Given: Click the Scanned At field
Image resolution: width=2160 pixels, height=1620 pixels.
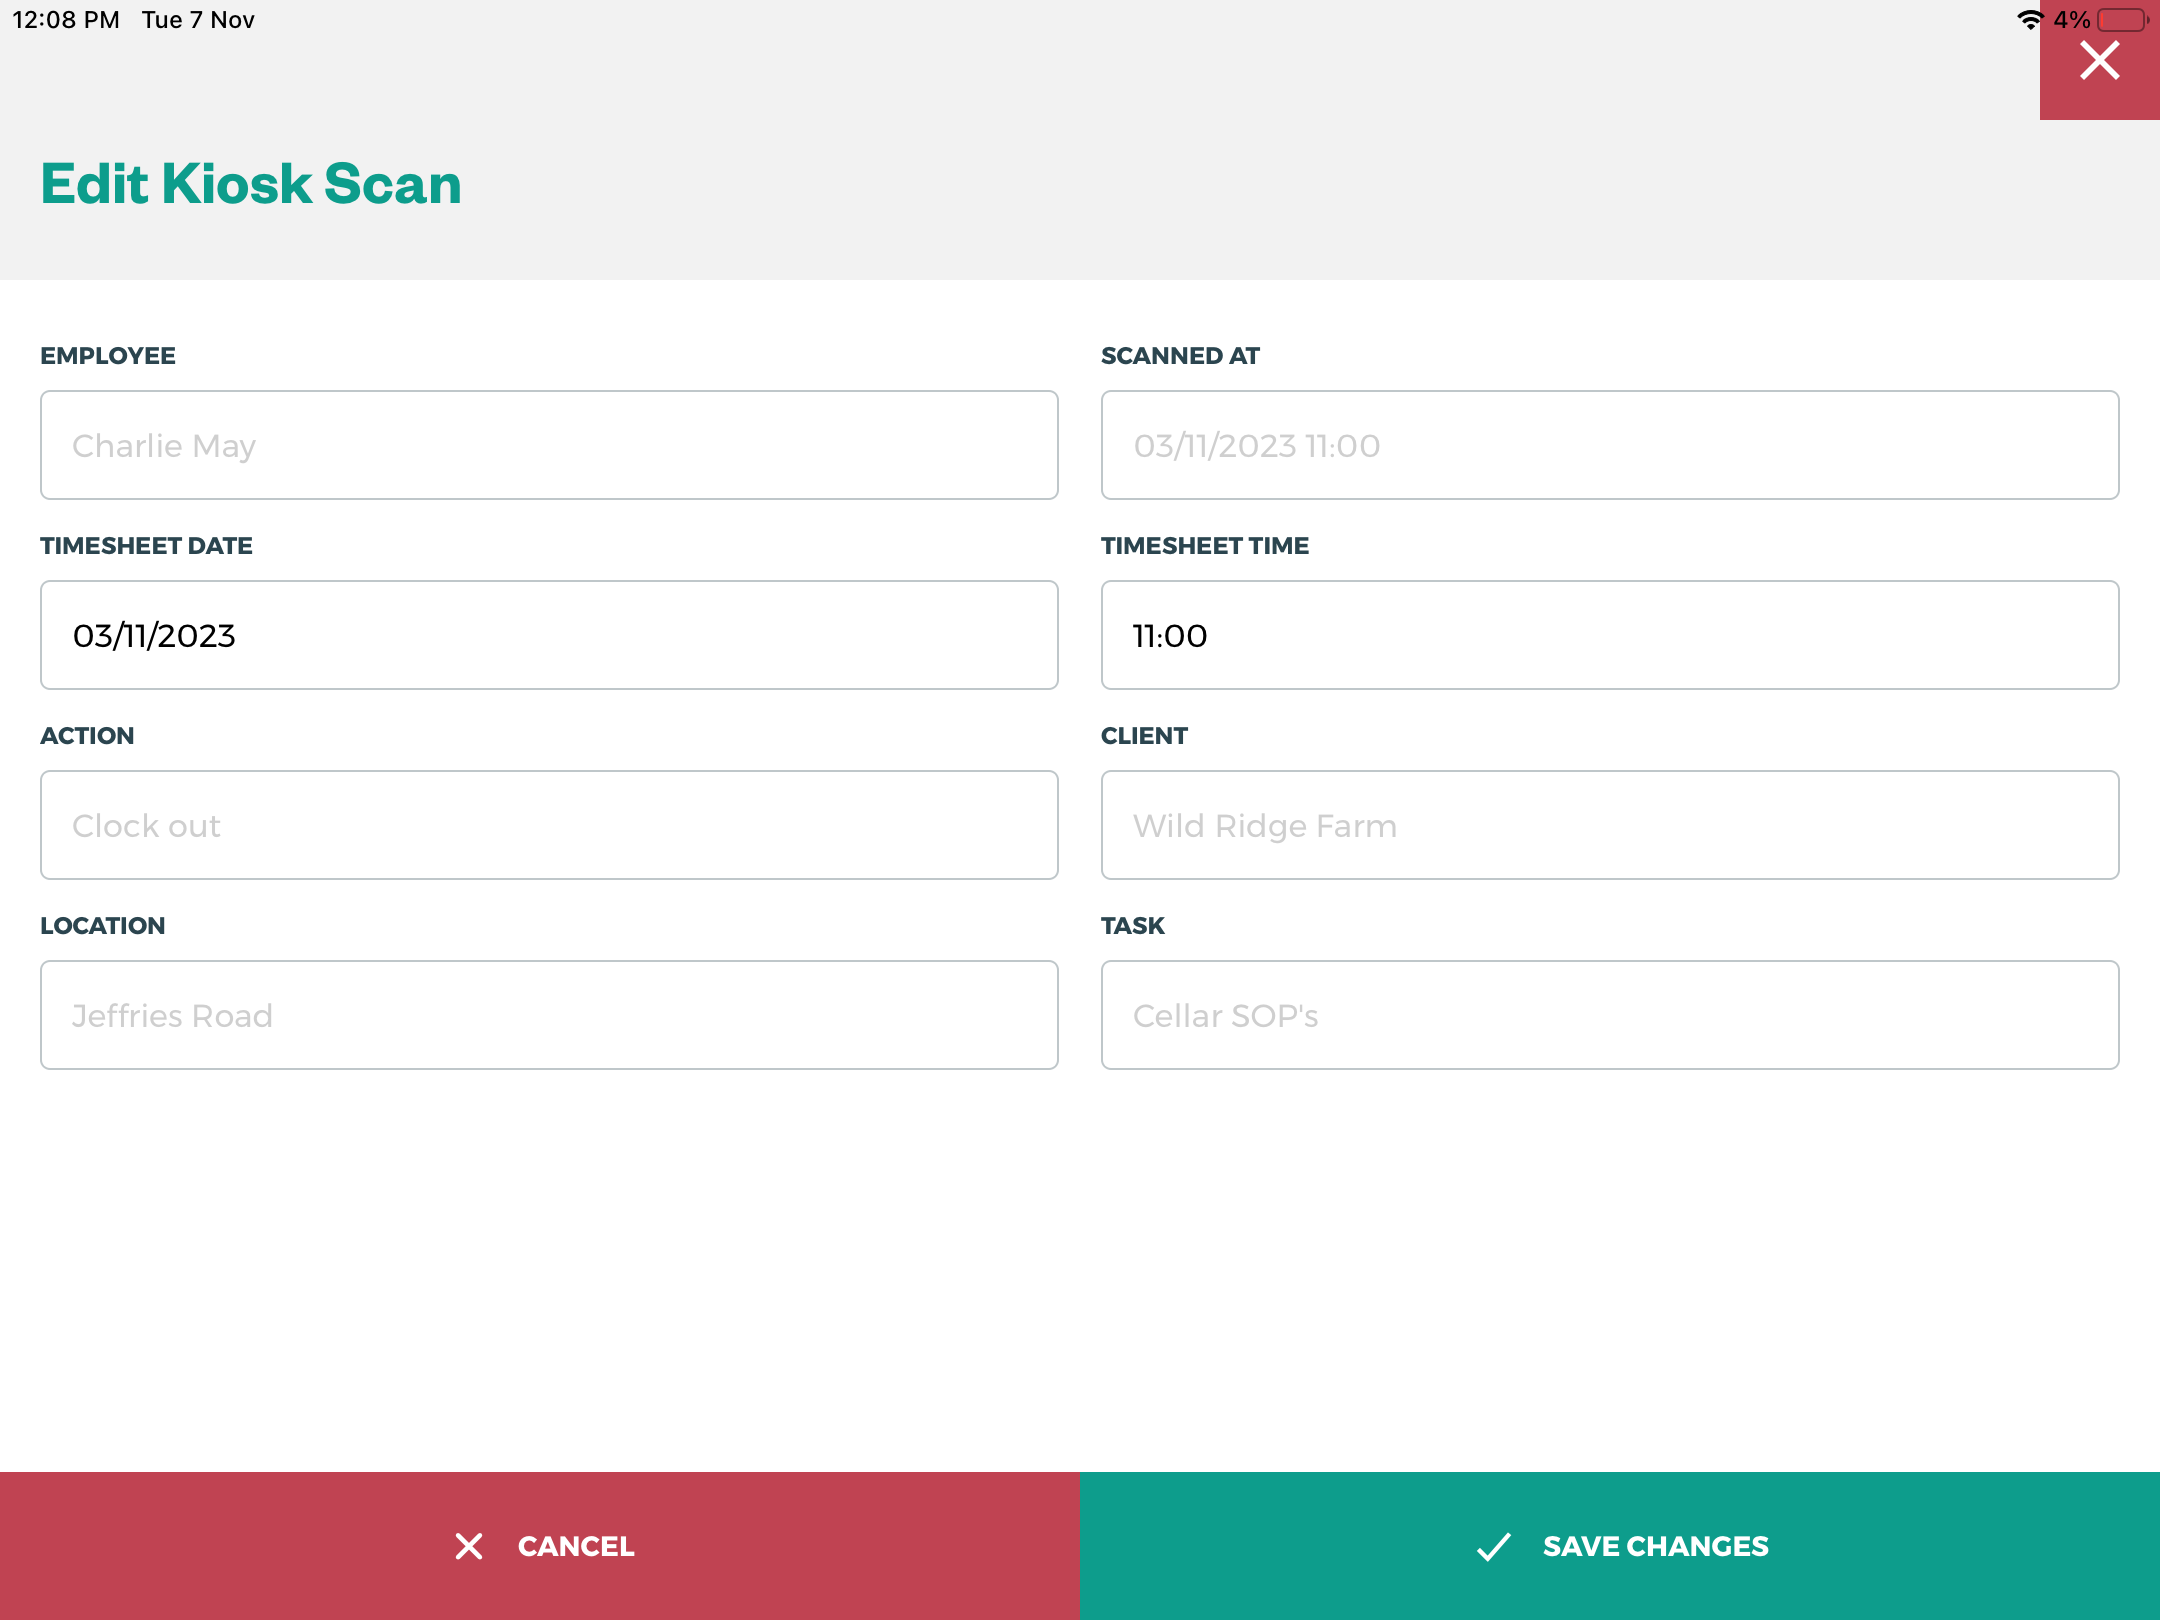Looking at the screenshot, I should click(1609, 445).
